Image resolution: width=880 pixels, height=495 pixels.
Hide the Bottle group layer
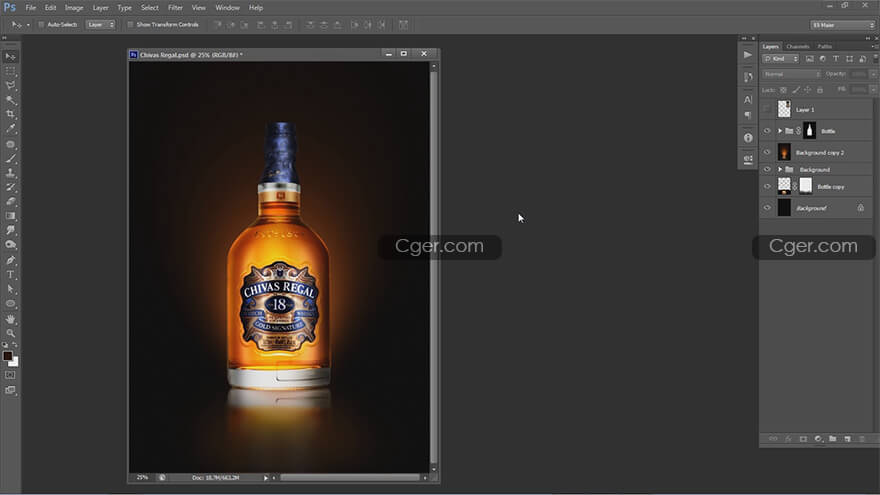tap(767, 131)
